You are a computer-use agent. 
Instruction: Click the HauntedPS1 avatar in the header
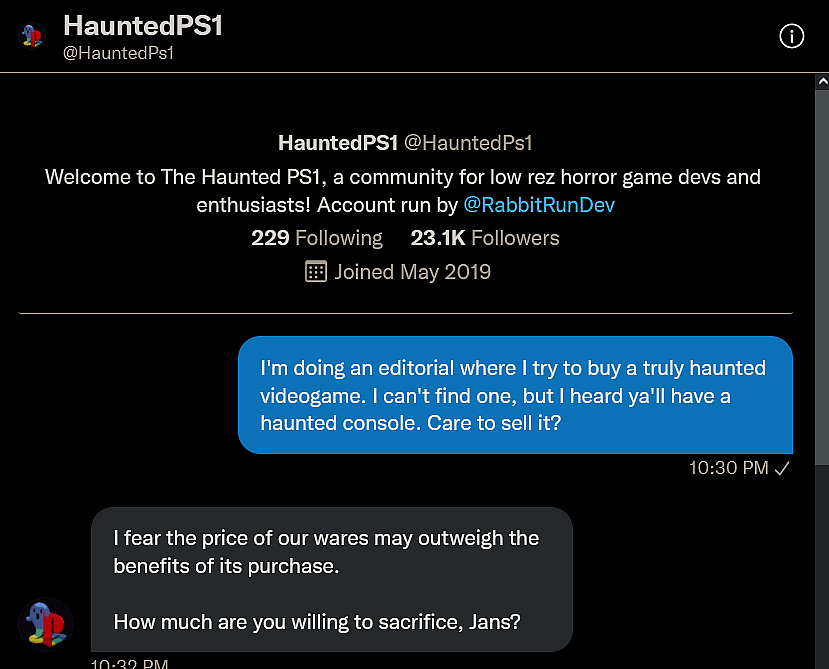pyautogui.click(x=31, y=37)
